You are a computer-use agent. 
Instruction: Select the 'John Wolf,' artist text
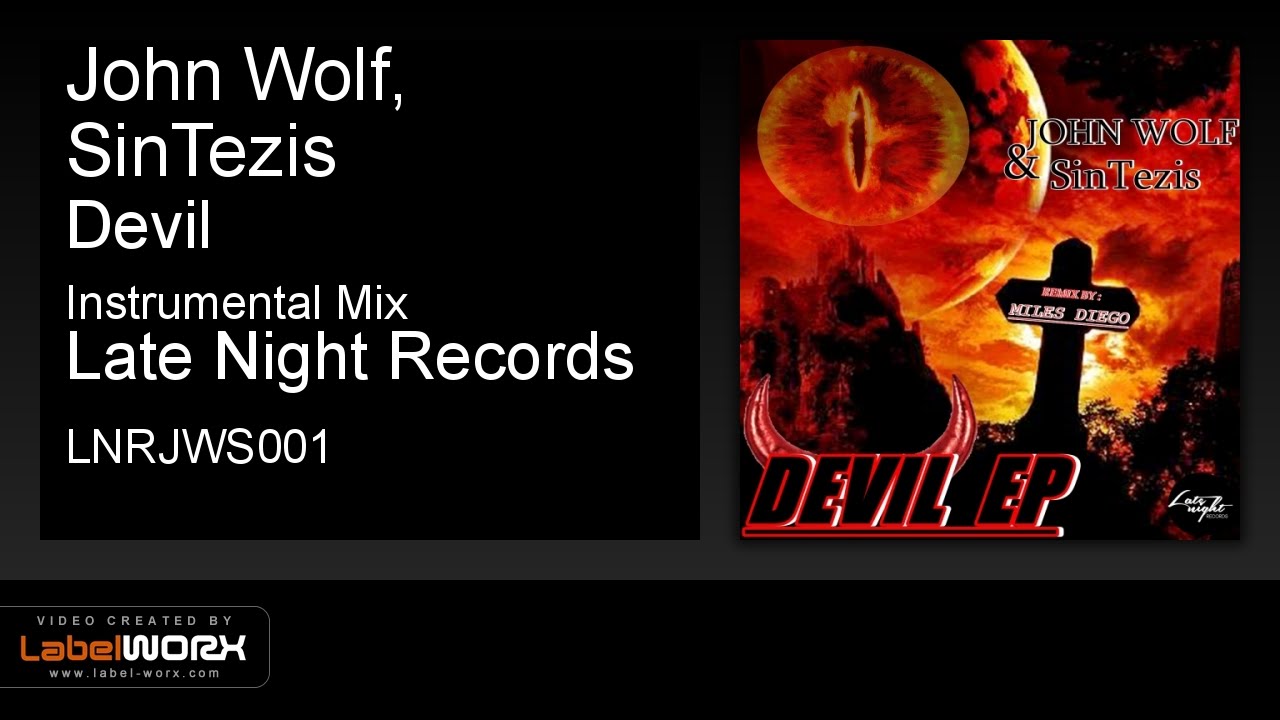click(236, 76)
